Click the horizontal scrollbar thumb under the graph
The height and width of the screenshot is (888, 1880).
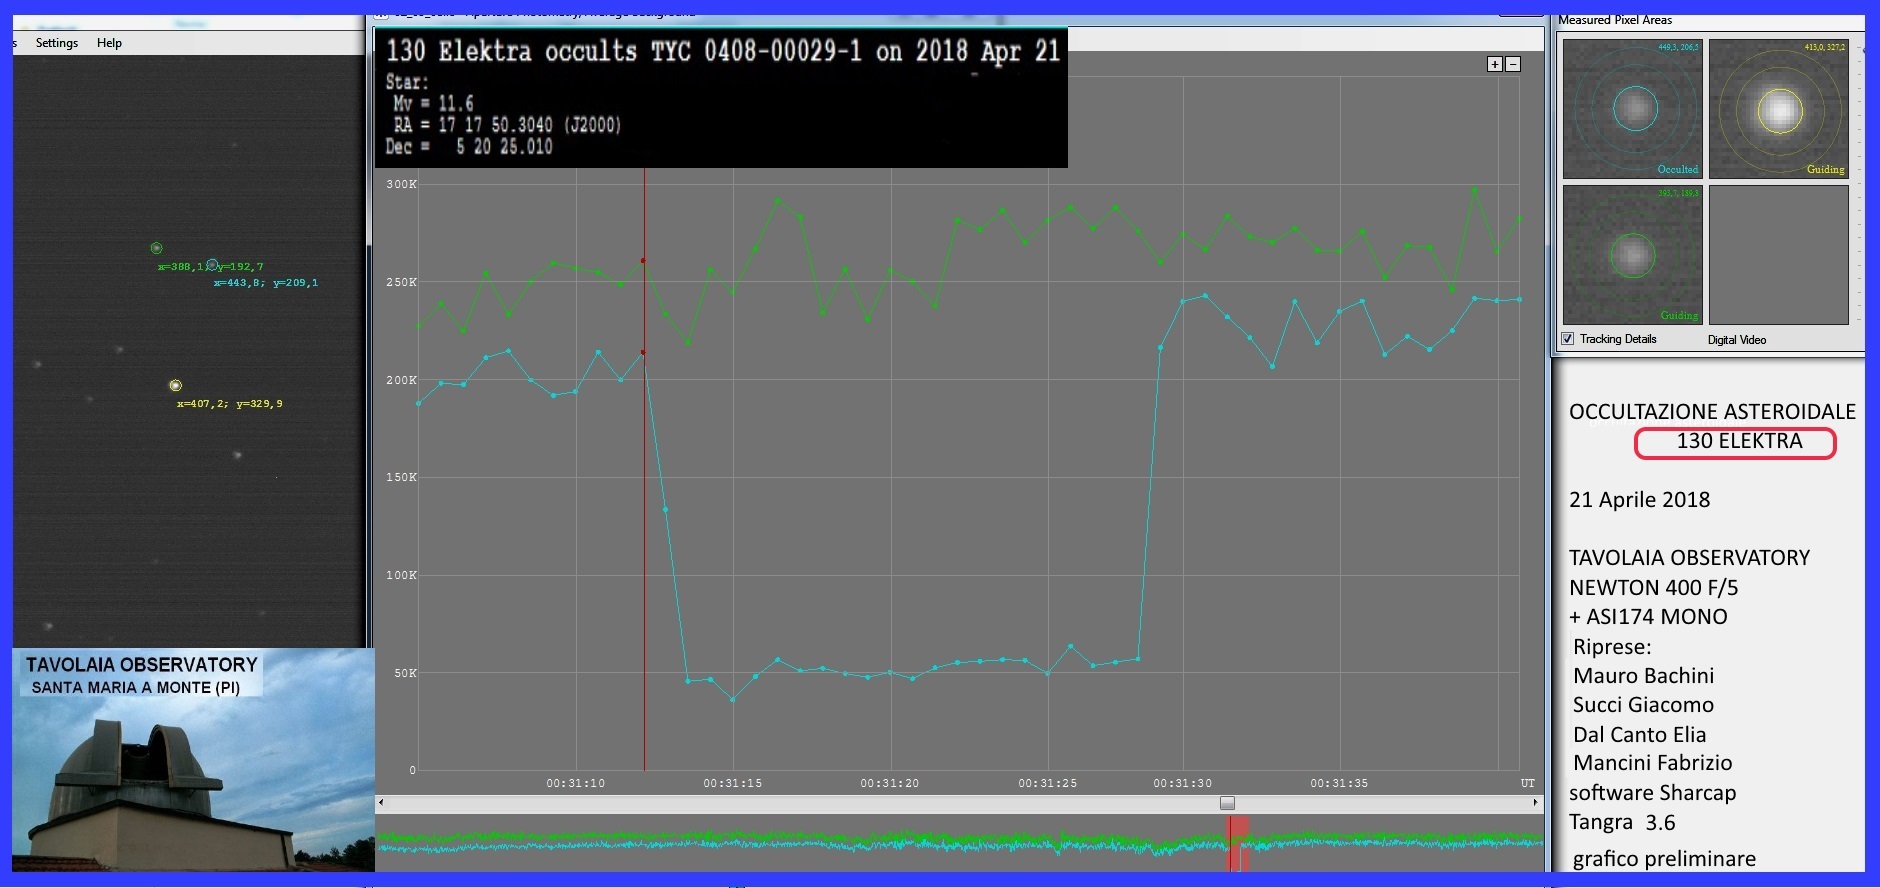1227,803
